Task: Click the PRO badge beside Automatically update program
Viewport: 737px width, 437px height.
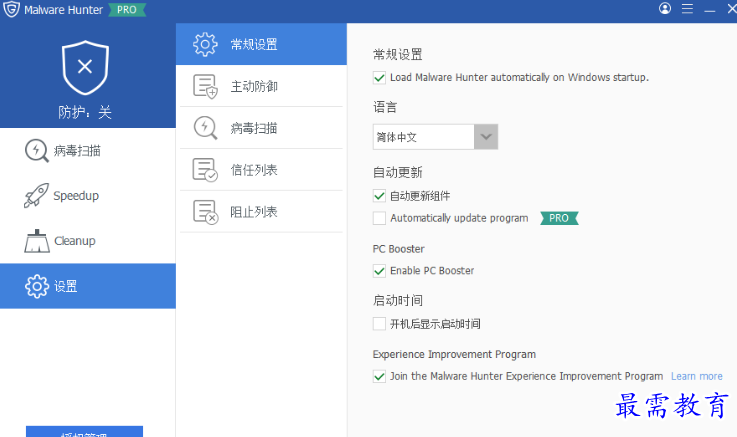Action: [559, 218]
